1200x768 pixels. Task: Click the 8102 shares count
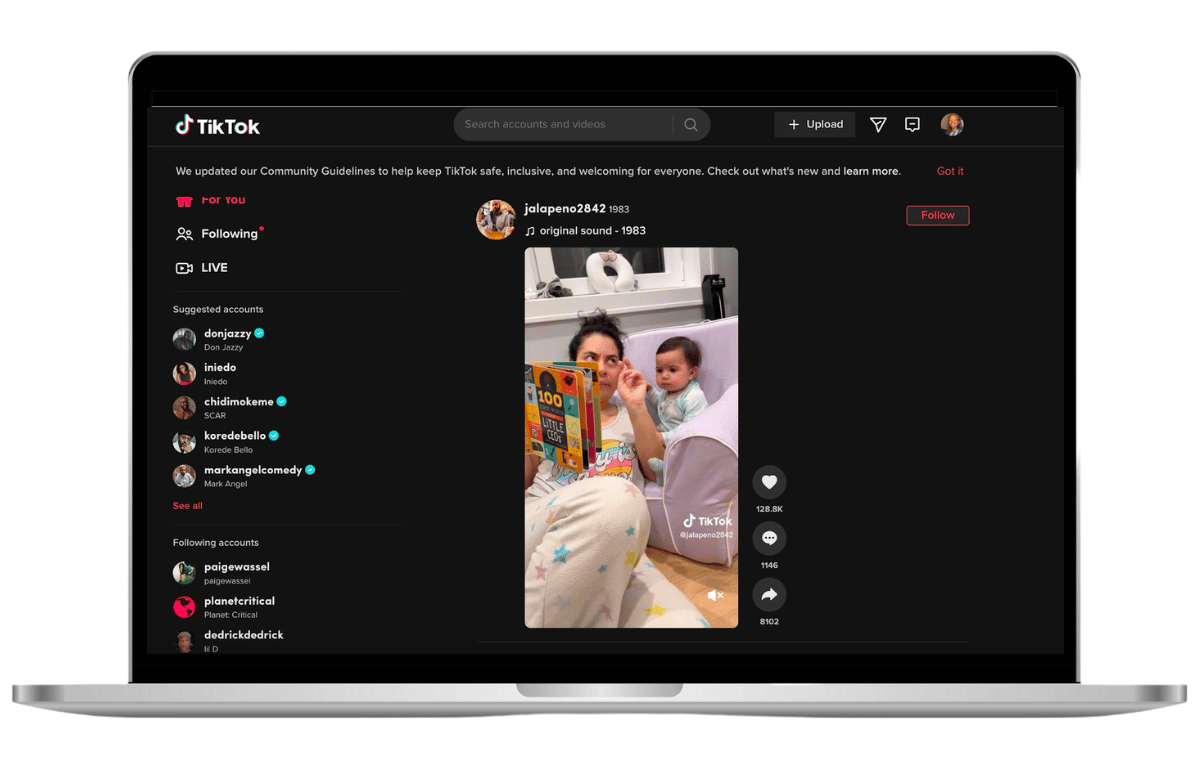click(769, 621)
